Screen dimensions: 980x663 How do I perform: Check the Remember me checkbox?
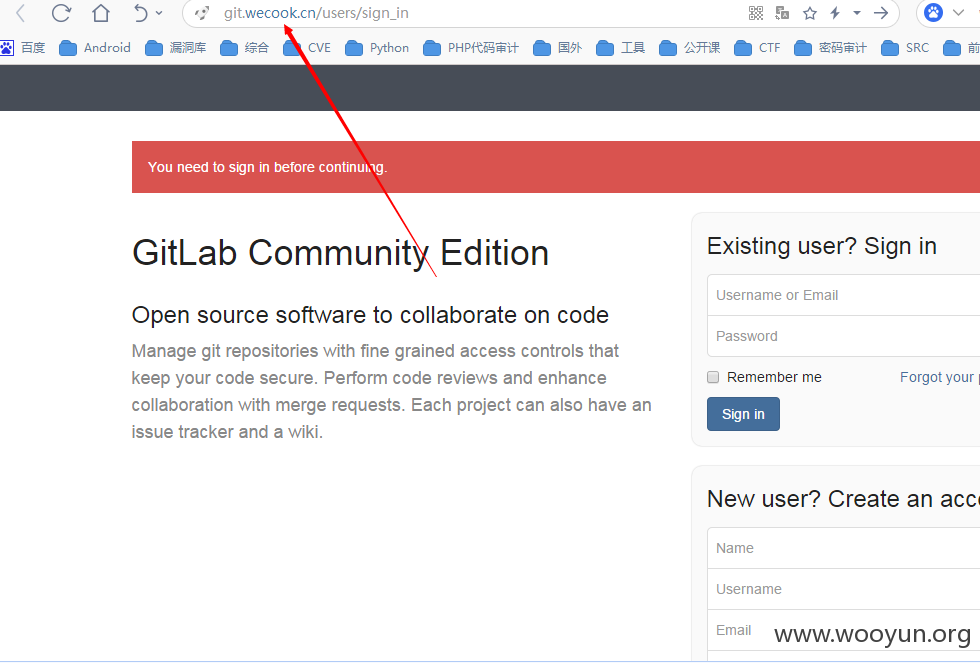[713, 377]
